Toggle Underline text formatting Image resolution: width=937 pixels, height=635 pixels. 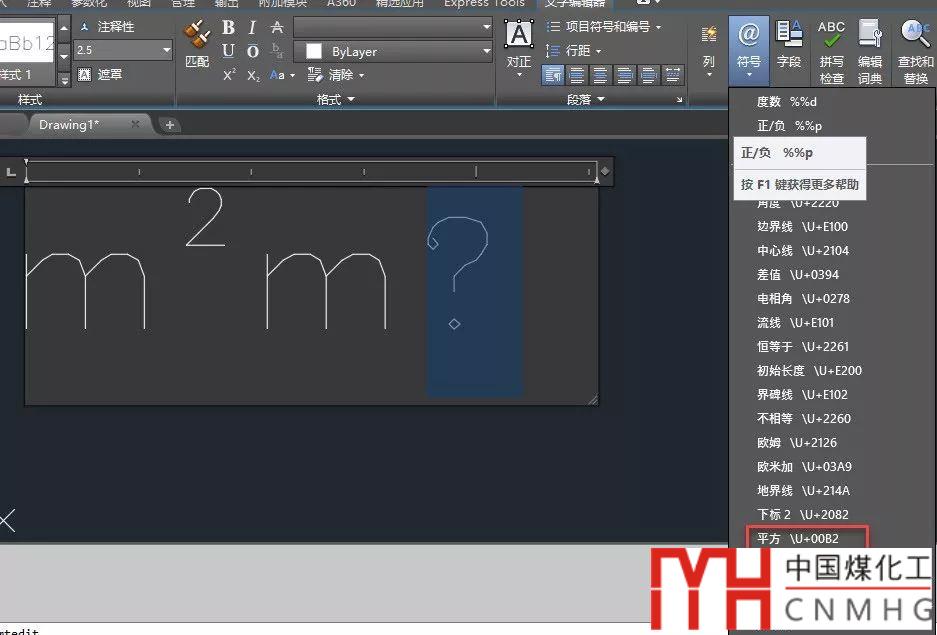click(x=229, y=51)
